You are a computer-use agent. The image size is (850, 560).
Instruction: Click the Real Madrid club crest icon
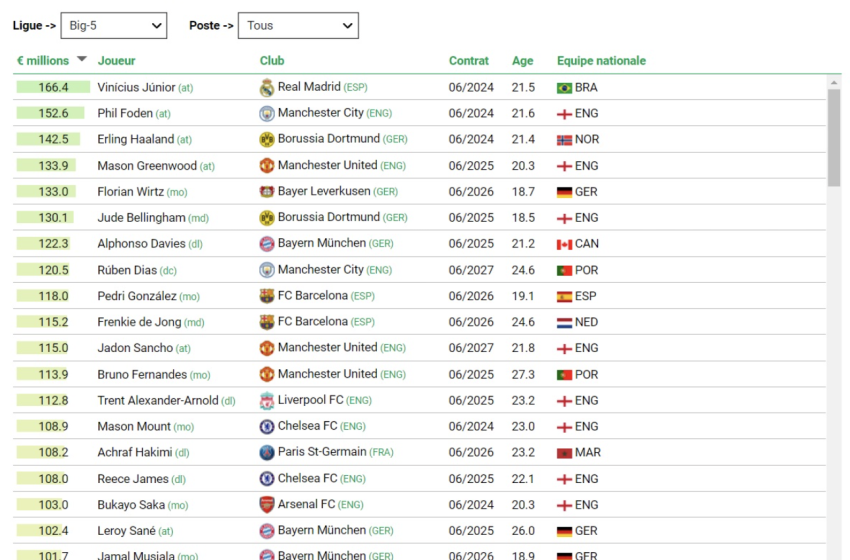267,87
